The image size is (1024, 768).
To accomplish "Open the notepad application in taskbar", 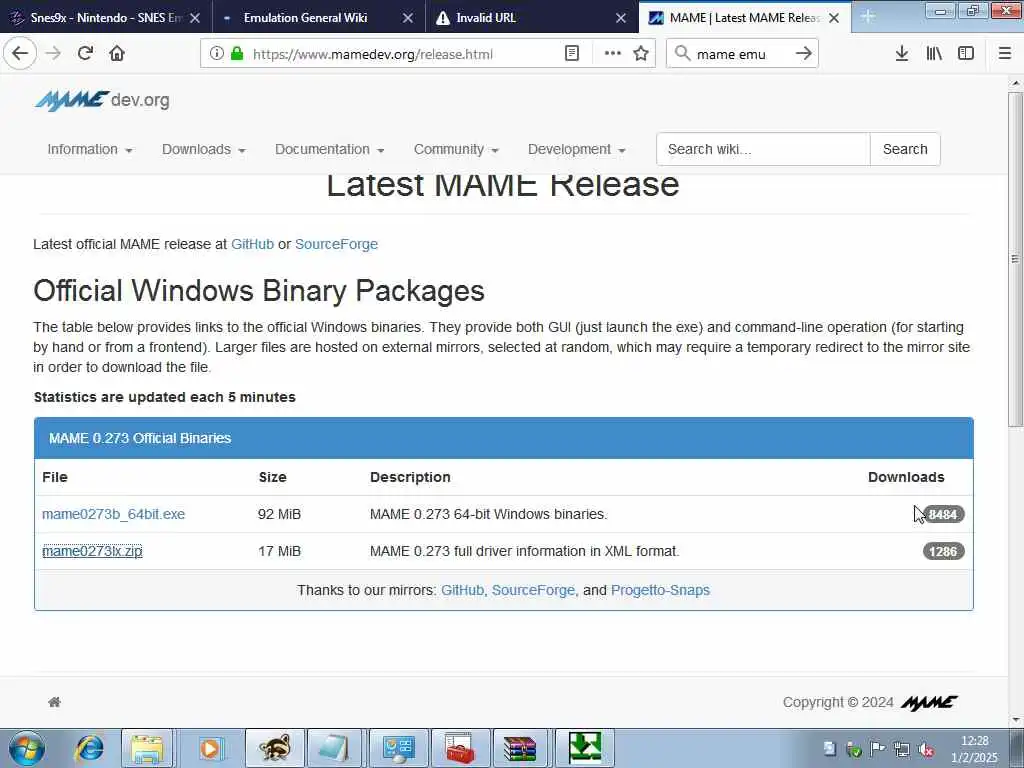I will click(x=334, y=748).
